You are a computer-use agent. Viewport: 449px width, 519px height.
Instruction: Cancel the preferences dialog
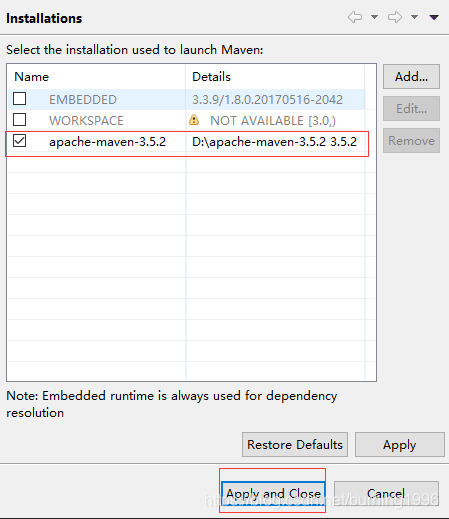(x=386, y=493)
